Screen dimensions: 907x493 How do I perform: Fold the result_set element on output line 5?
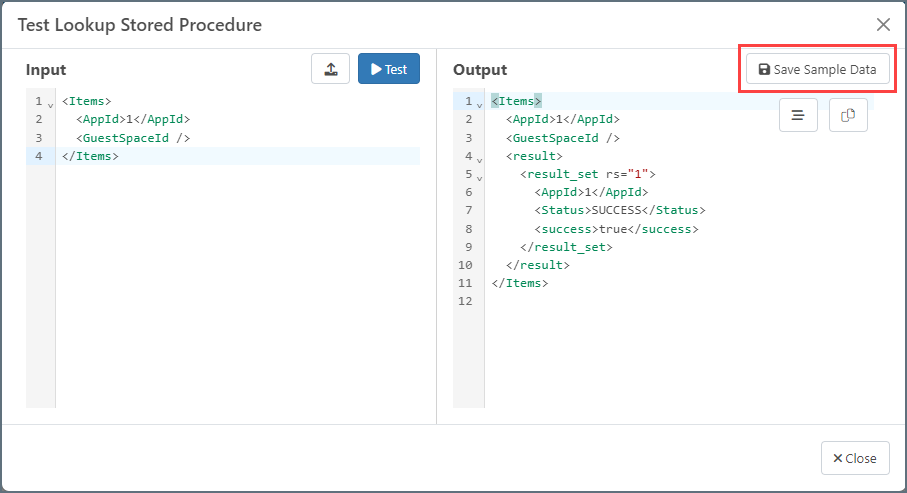[x=479, y=176]
